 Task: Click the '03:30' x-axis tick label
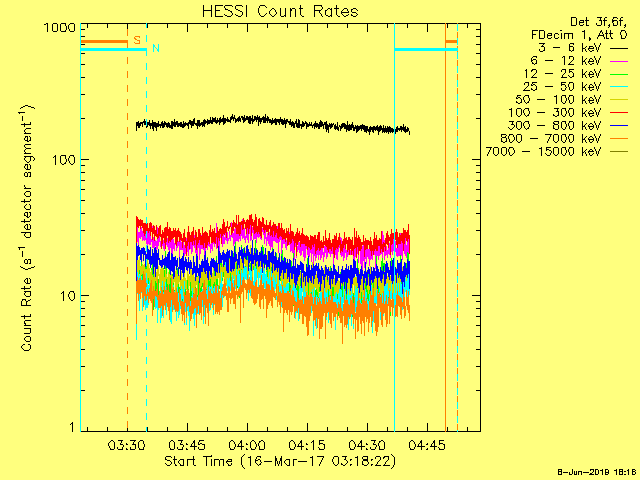(x=127, y=445)
